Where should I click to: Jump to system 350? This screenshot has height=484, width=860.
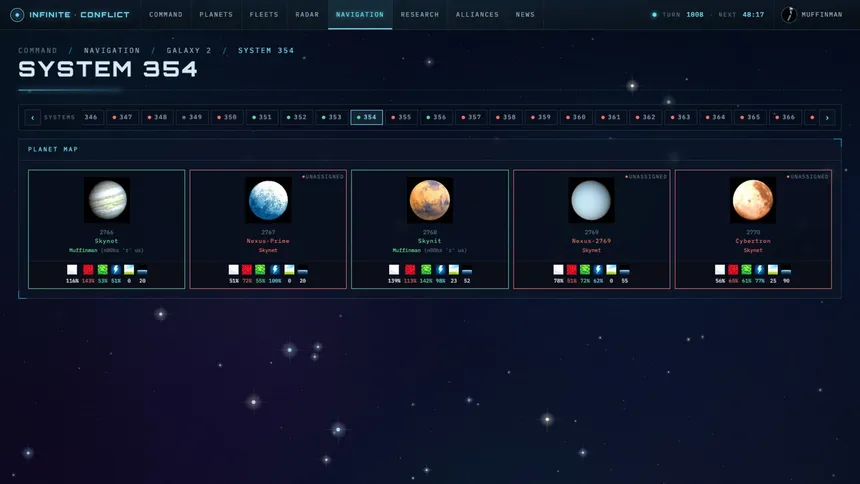[227, 117]
